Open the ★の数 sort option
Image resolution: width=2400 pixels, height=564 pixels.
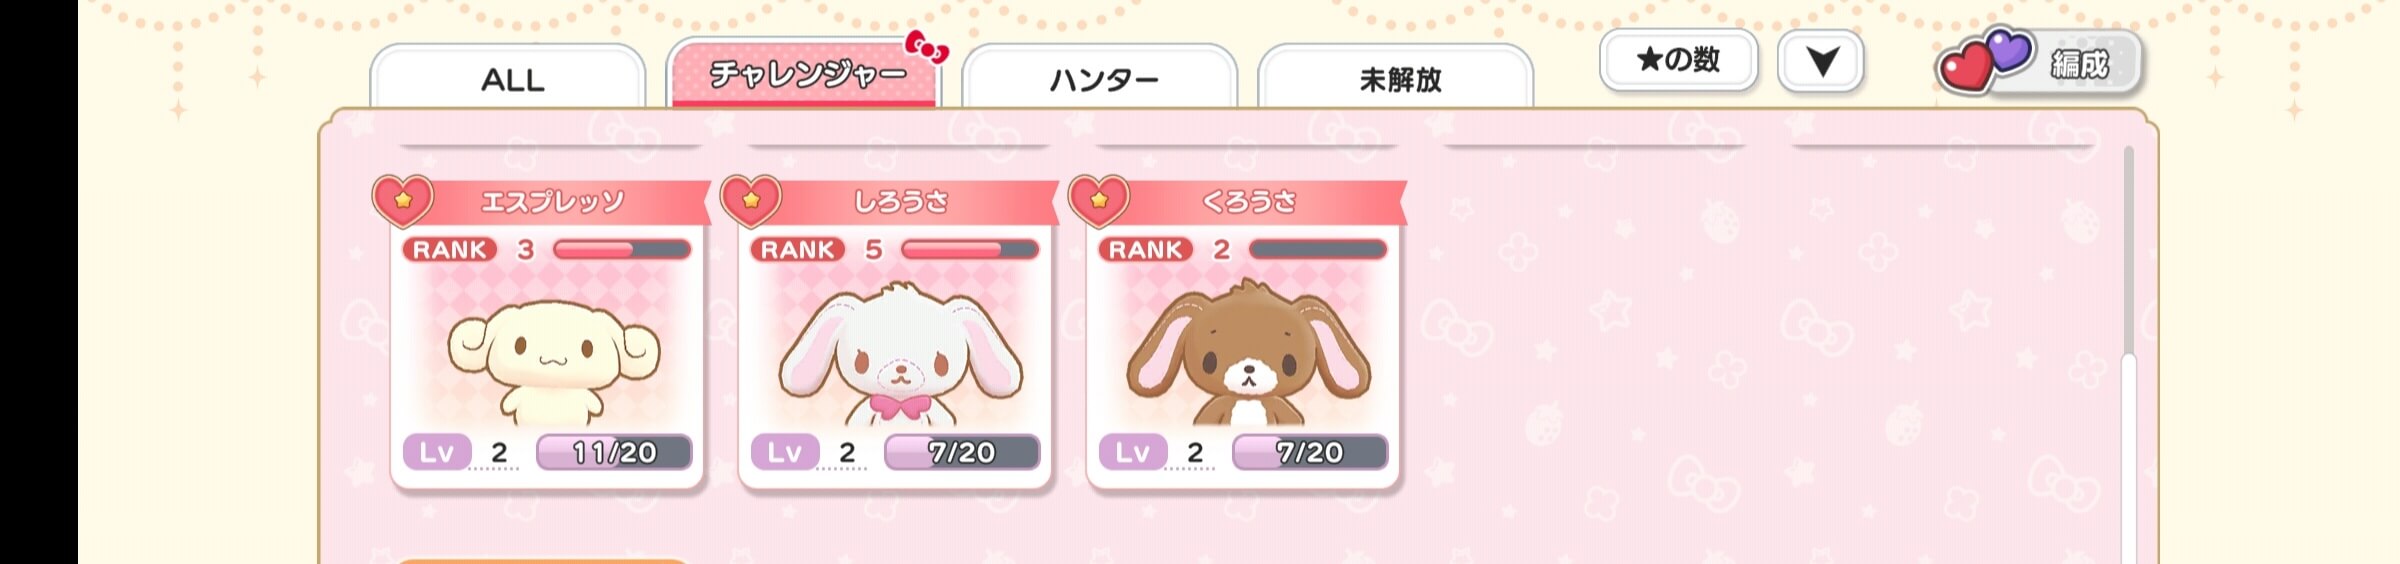click(1678, 60)
